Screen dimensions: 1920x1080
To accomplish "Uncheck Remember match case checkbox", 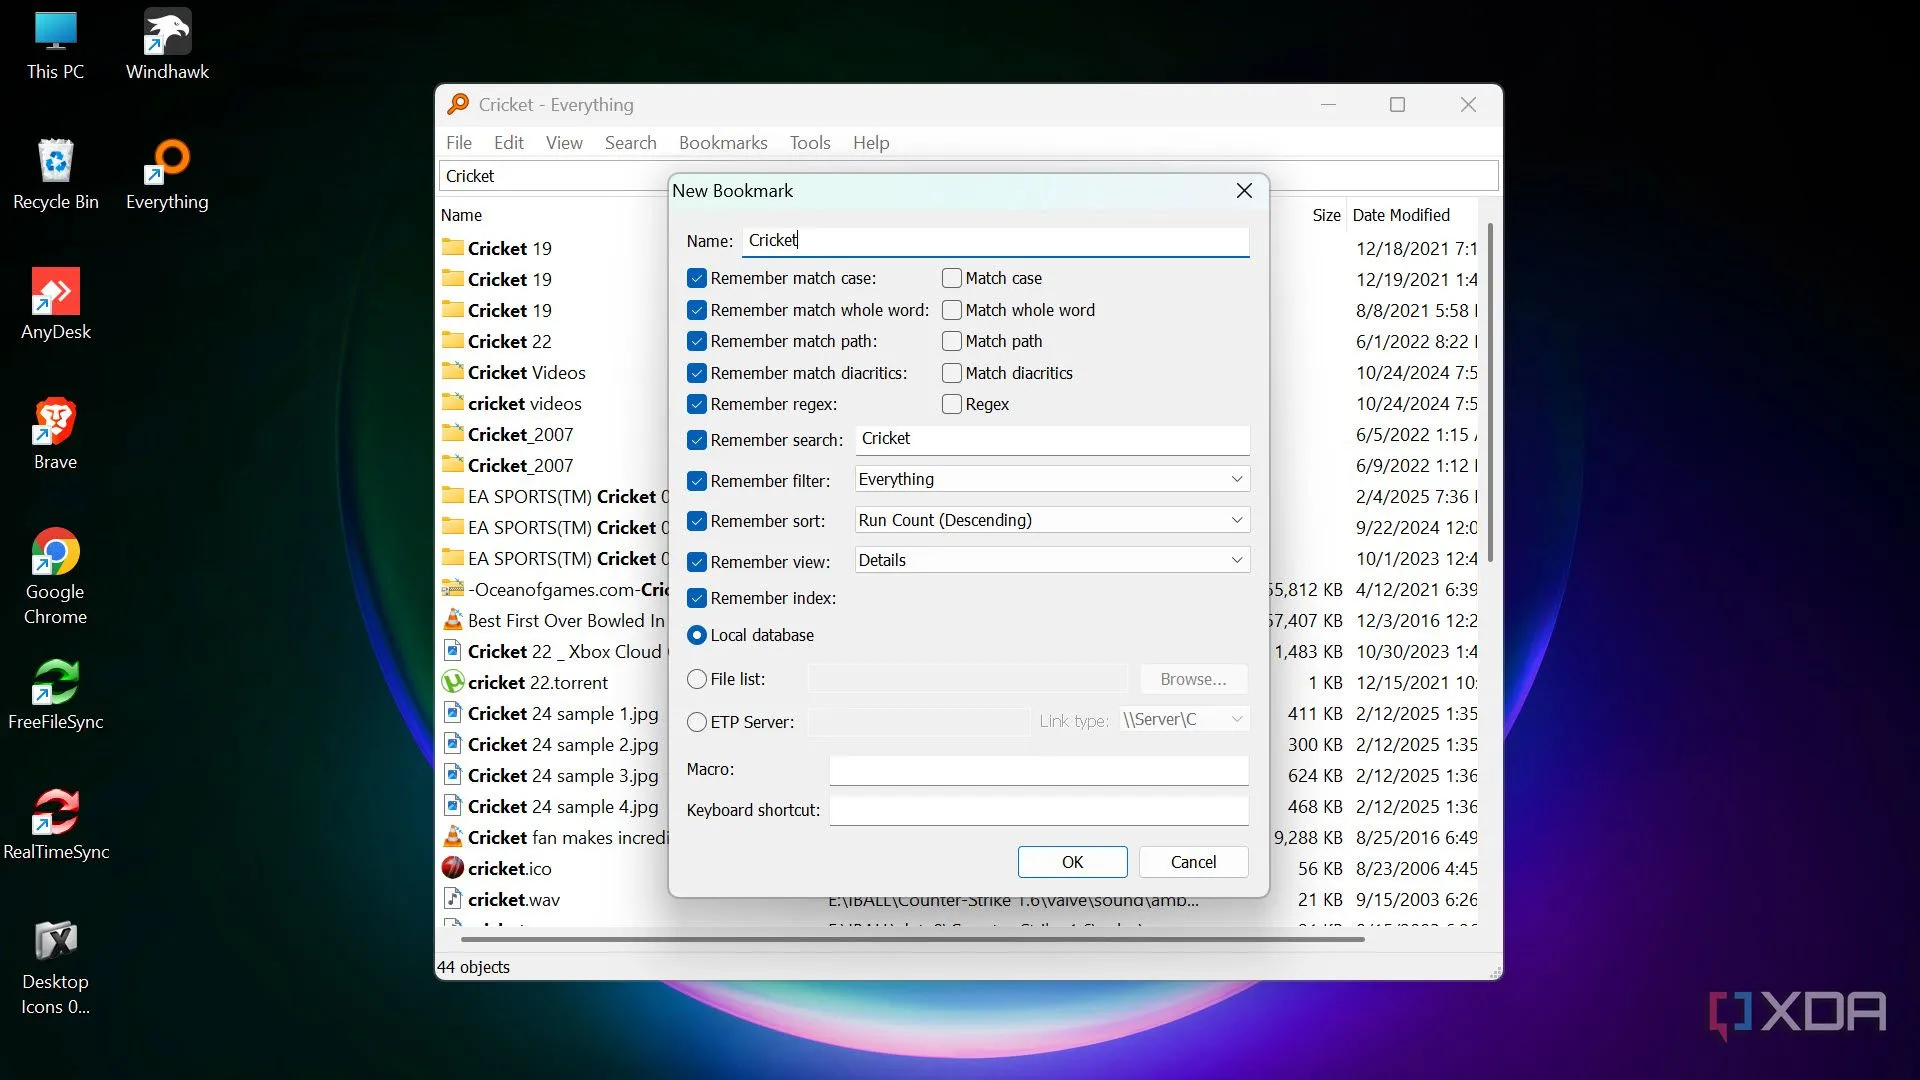I will tap(697, 278).
